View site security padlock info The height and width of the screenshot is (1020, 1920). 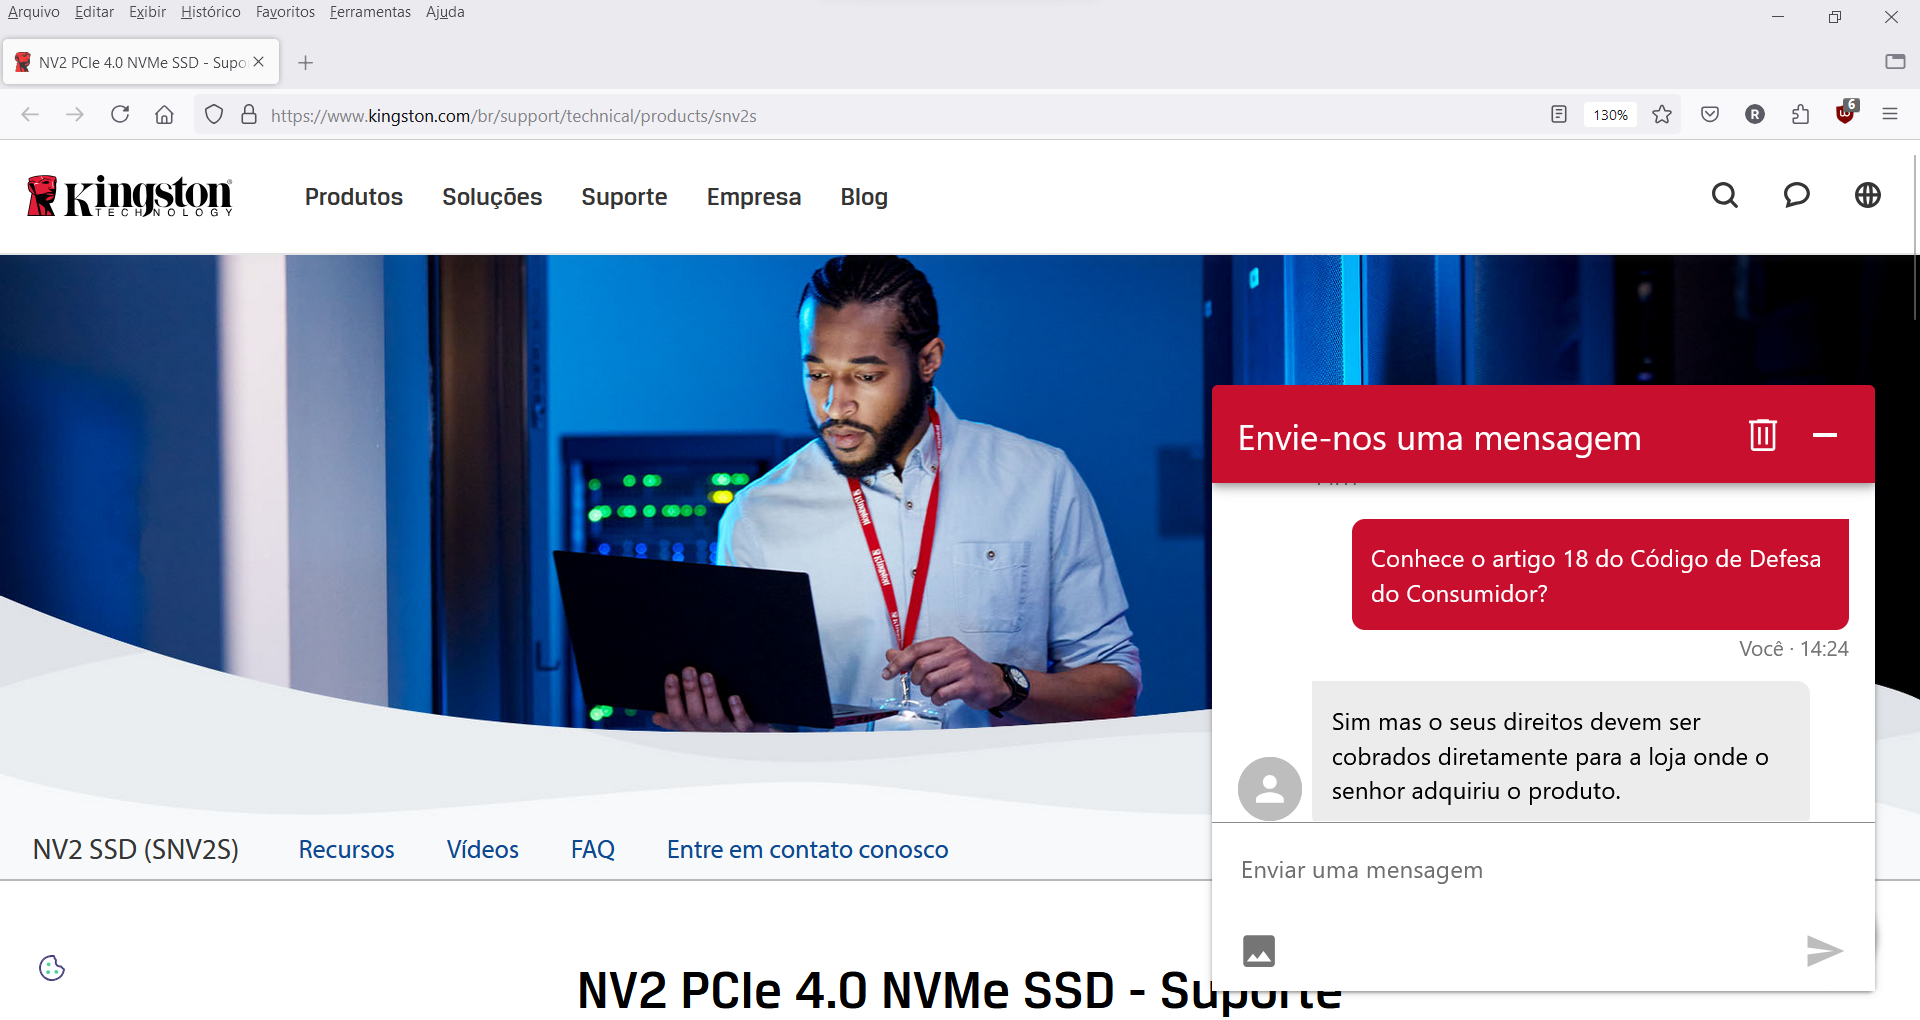pyautogui.click(x=249, y=115)
